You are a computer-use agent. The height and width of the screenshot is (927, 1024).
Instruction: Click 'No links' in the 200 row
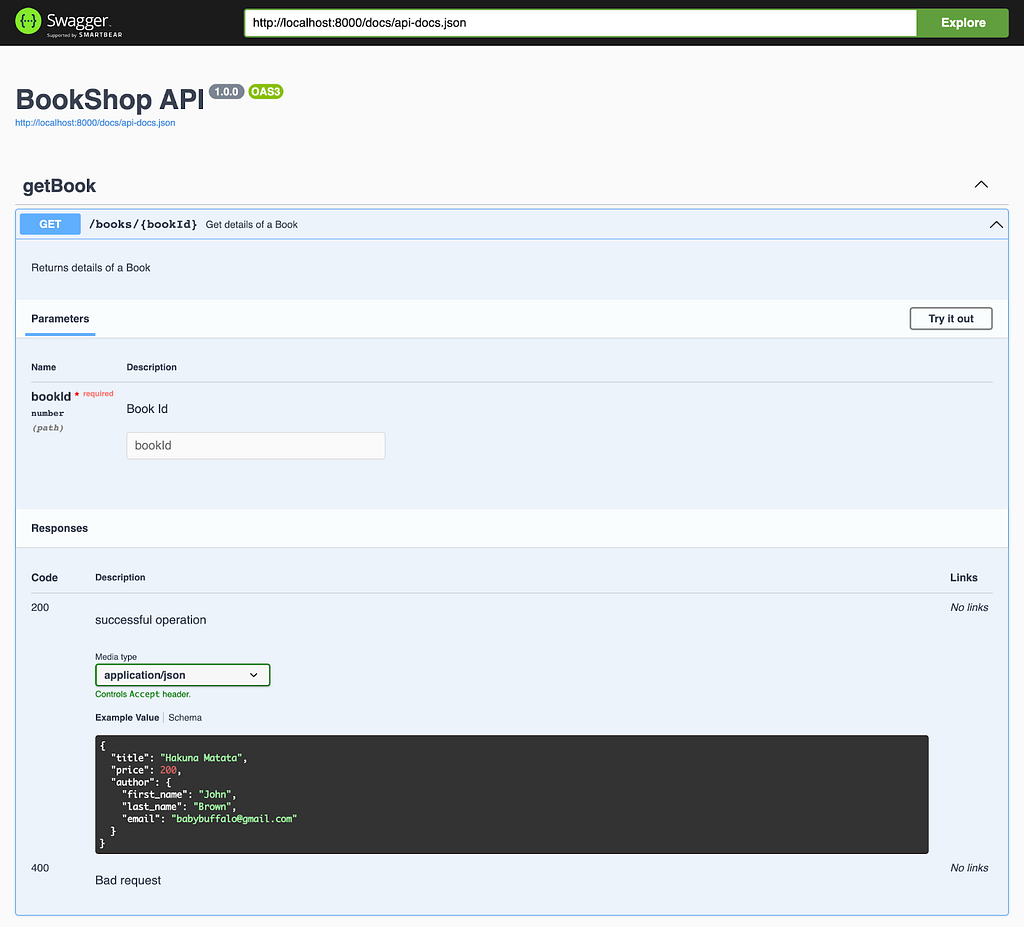[969, 608]
